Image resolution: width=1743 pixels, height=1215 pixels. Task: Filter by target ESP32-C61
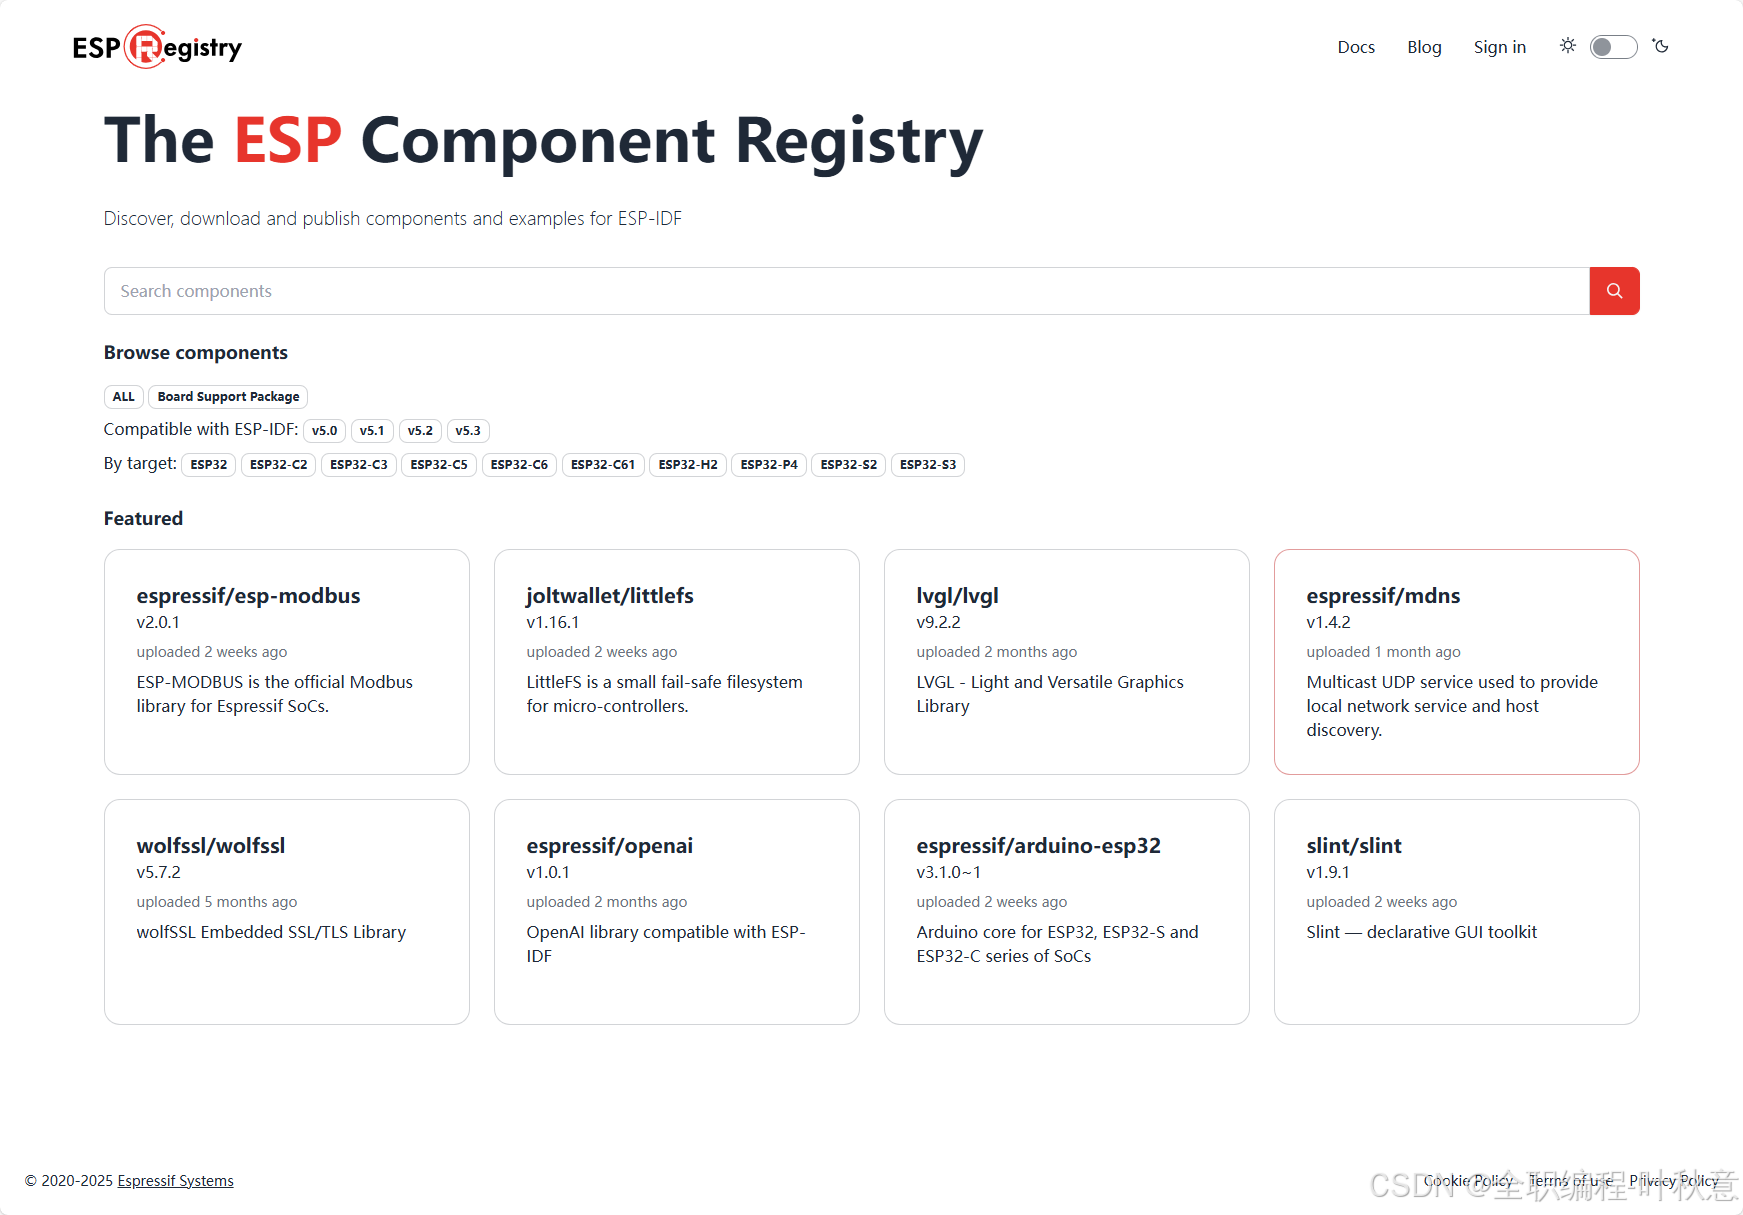coord(603,465)
